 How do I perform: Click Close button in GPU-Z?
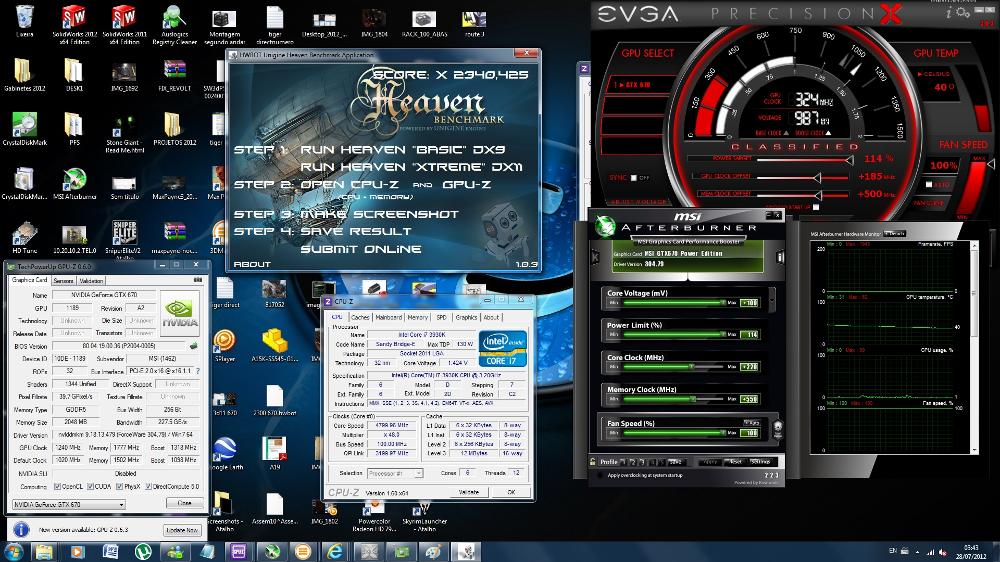184,503
